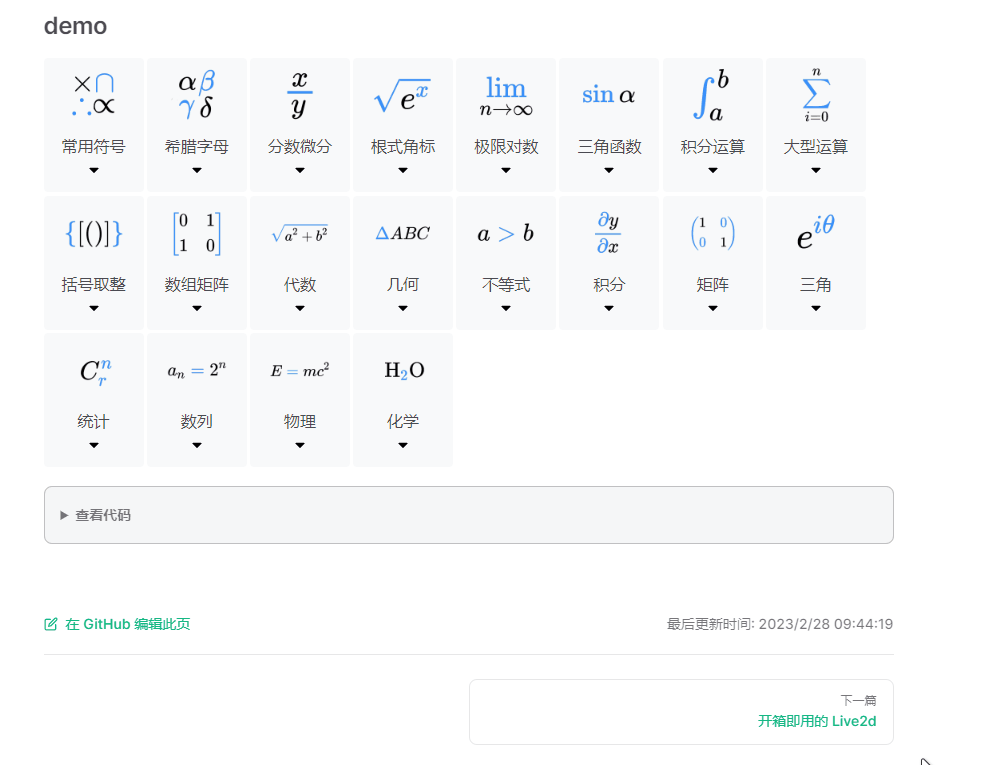The width and height of the screenshot is (990, 765).
Task: Select the 常用符号 (common symbols) icon
Action: tap(93, 94)
